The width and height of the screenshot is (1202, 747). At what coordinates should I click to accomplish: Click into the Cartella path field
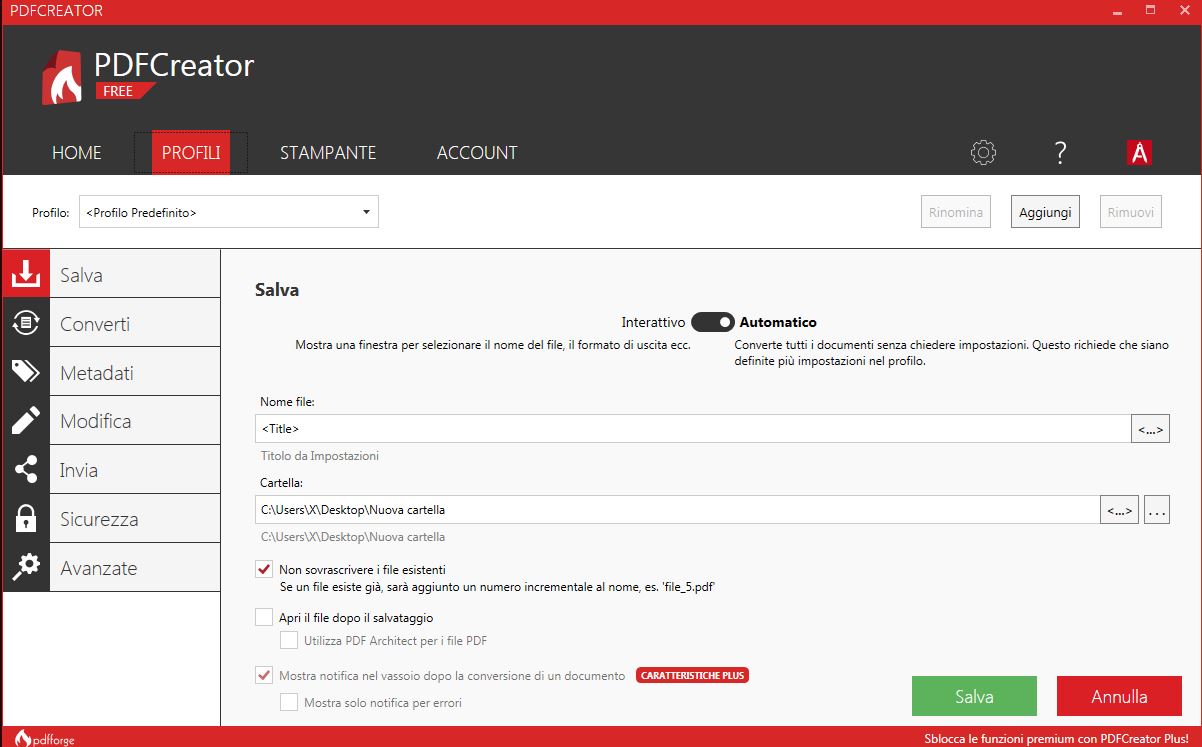tap(677, 510)
